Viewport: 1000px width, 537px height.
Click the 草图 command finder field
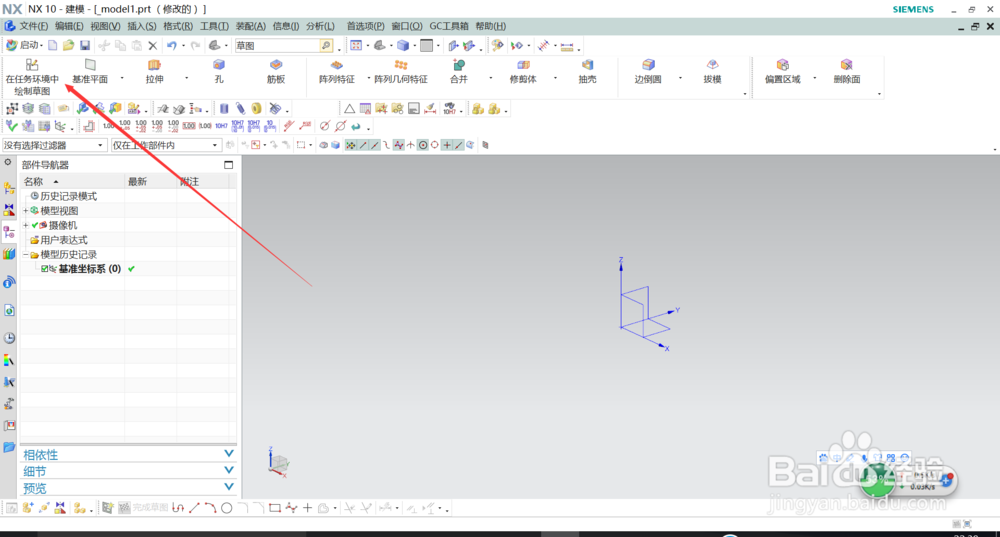(x=277, y=45)
